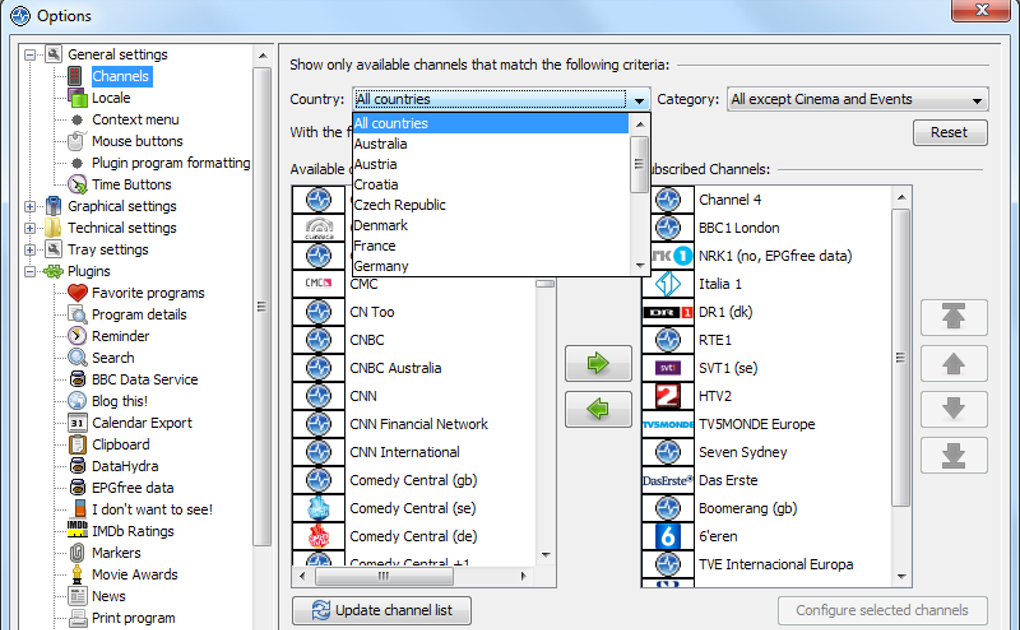
Task: Choose Czech Republic from country list
Action: [491, 205]
